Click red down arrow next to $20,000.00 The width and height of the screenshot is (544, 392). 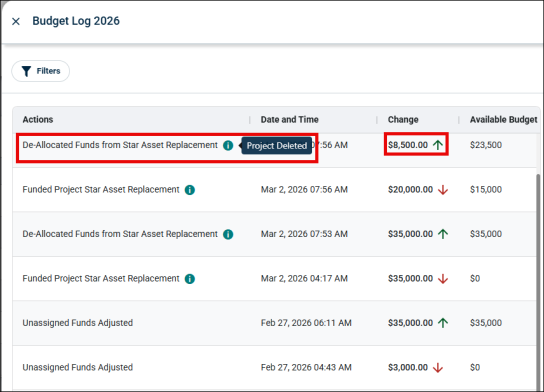pyautogui.click(x=443, y=190)
